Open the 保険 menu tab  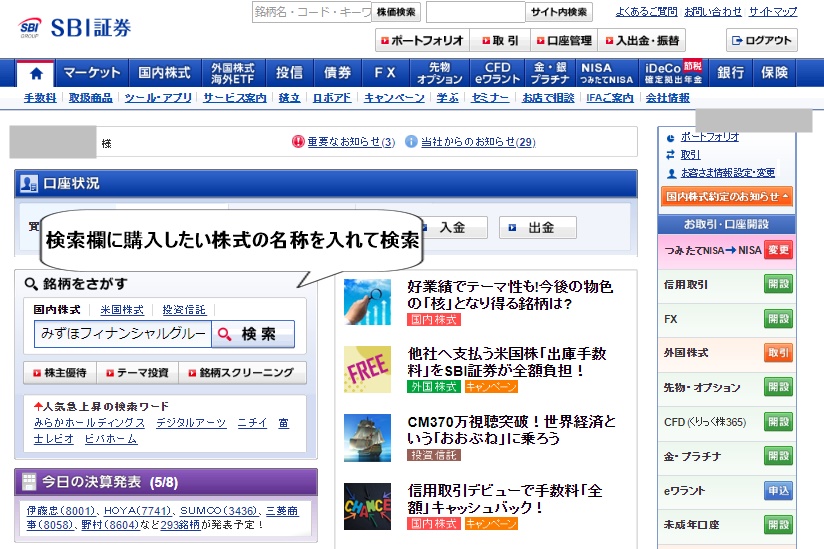(774, 73)
